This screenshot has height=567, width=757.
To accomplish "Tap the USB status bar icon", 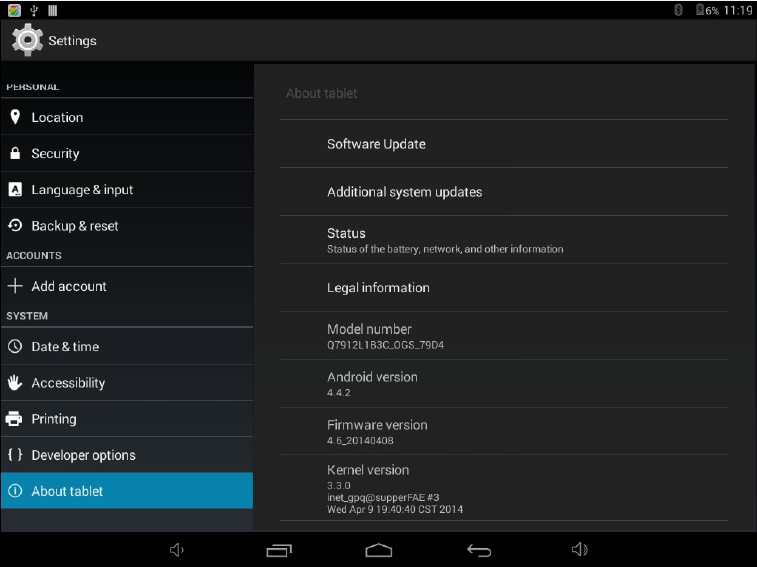I will click(x=34, y=10).
